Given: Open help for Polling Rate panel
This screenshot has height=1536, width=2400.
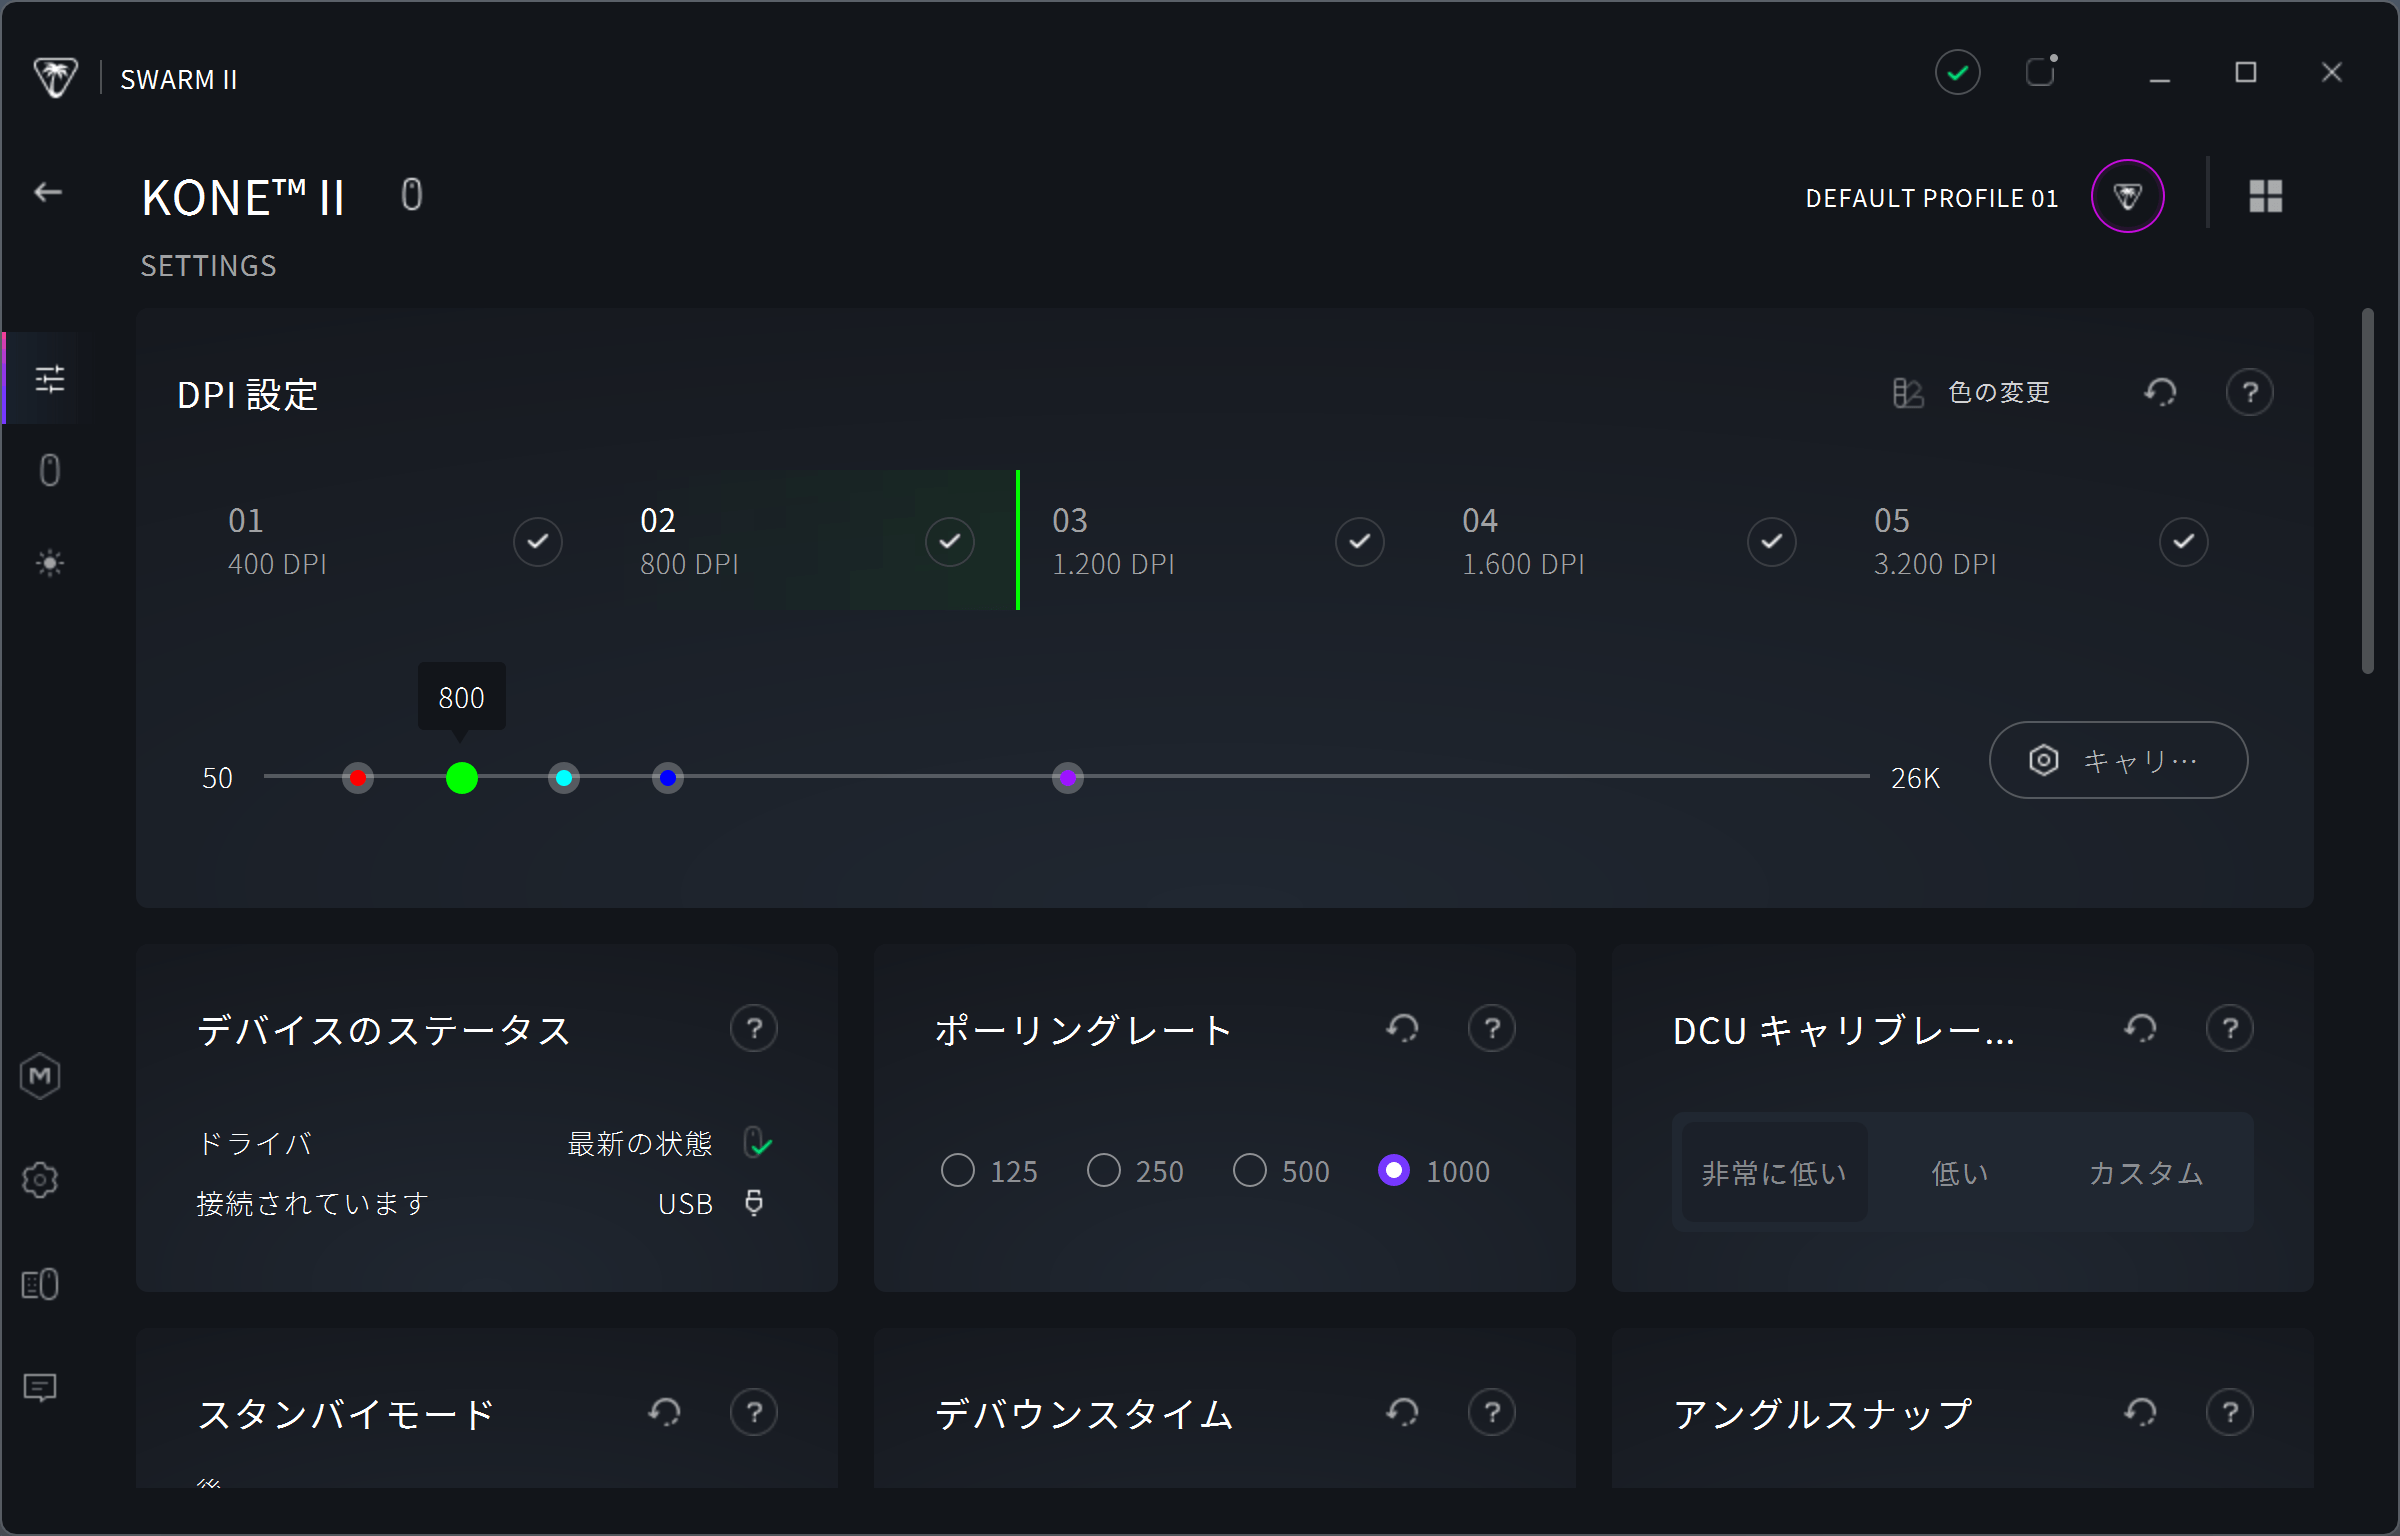Looking at the screenshot, I should (x=1491, y=1028).
